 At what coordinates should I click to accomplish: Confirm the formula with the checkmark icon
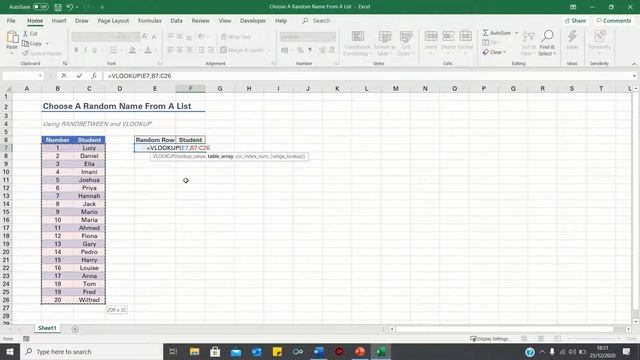pyautogui.click(x=79, y=76)
